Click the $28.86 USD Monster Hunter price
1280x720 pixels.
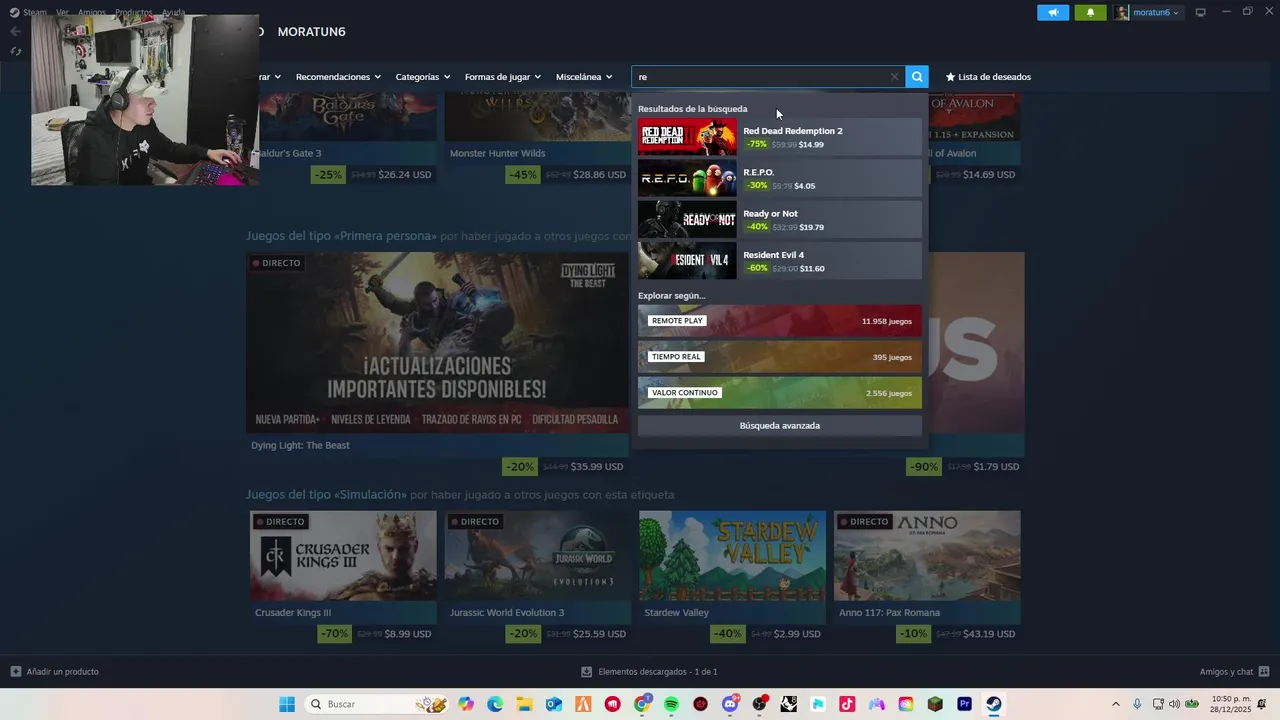coord(601,175)
